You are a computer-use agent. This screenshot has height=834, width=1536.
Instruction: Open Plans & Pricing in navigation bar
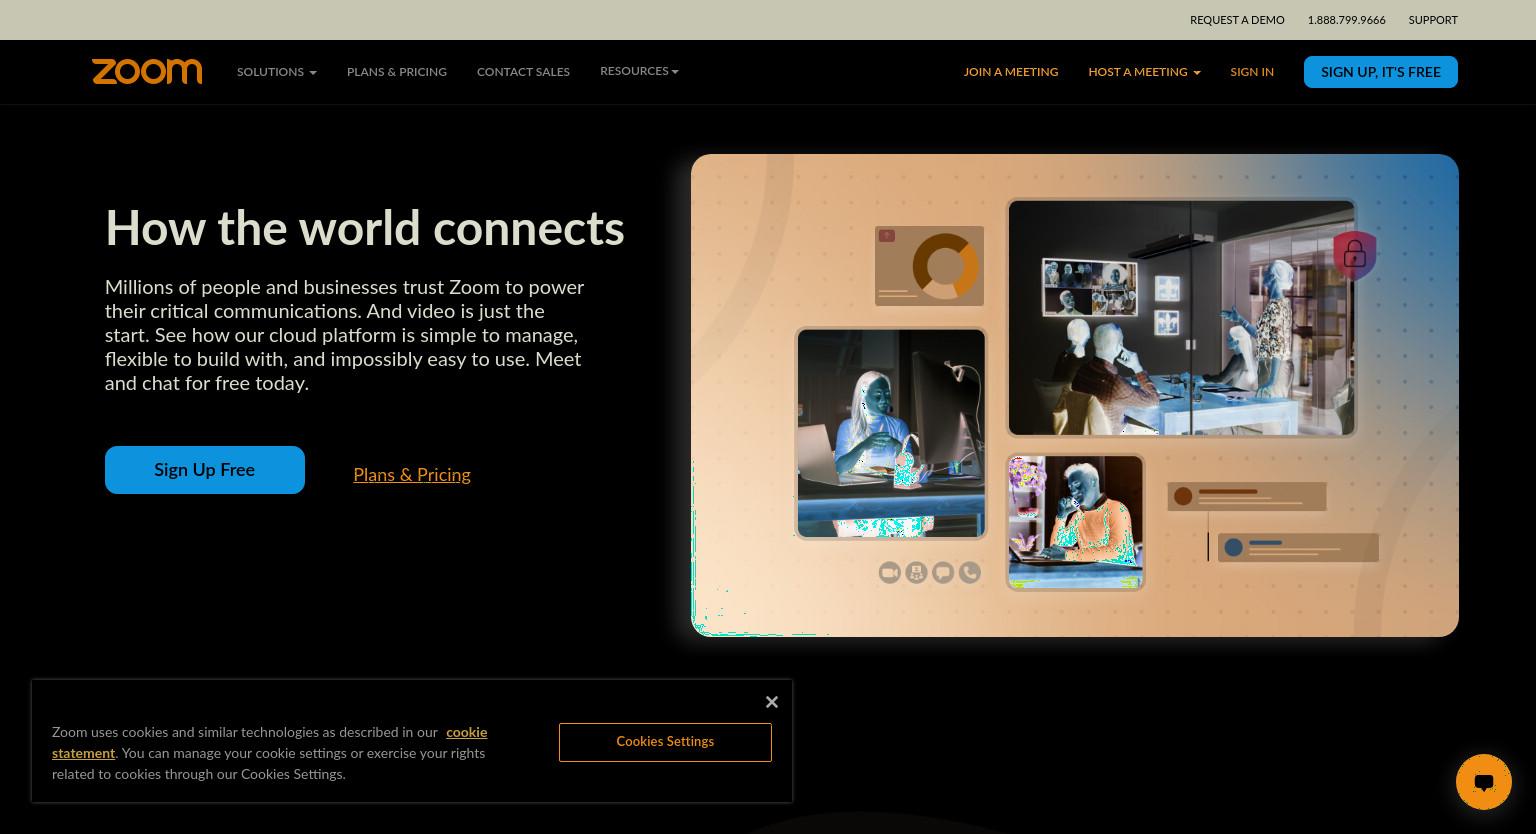397,72
